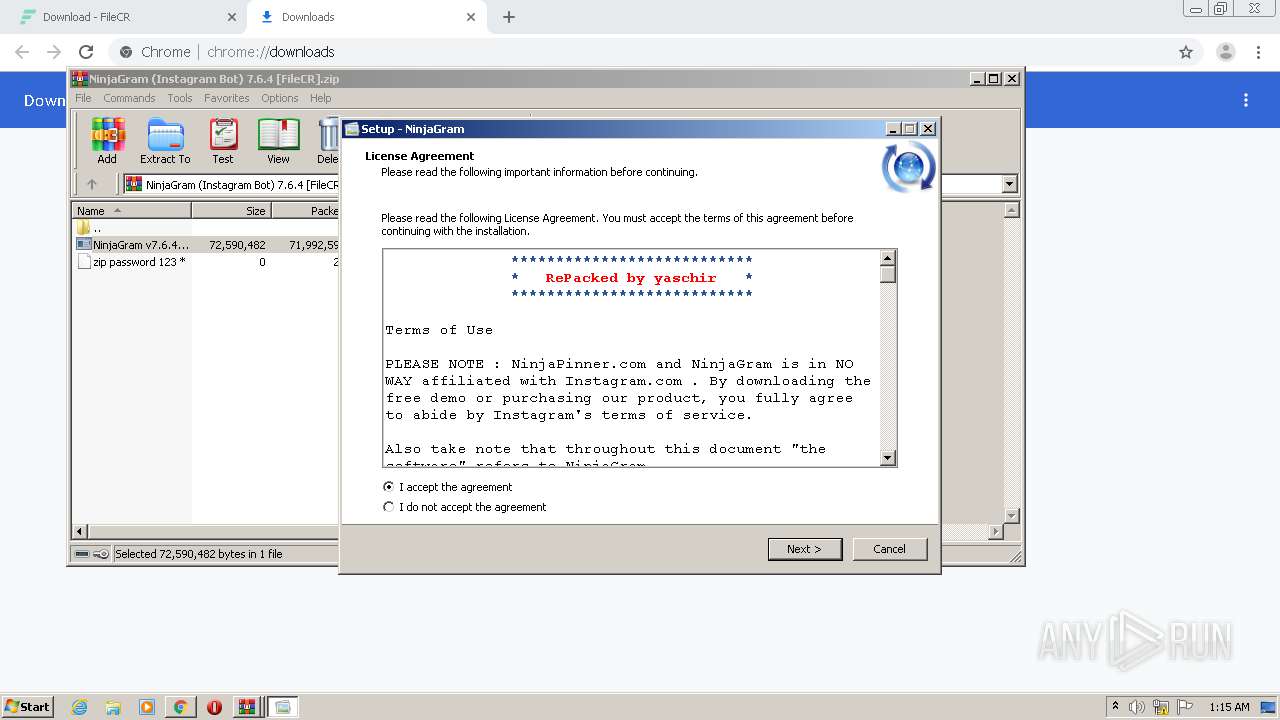The width and height of the screenshot is (1280, 720).
Task: Open the Favorites menu in WinRAR
Action: (227, 98)
